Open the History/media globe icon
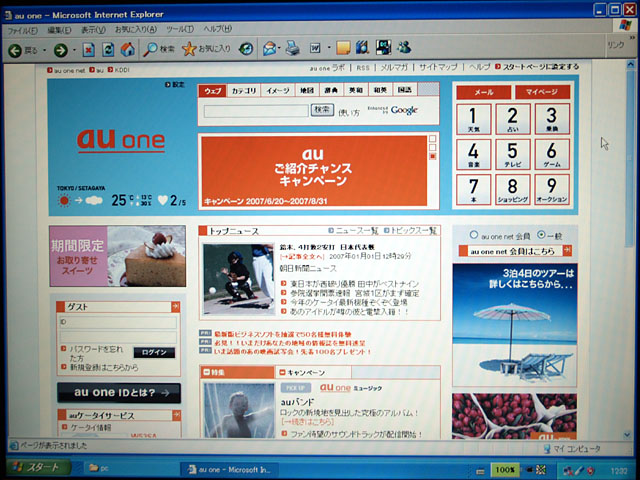Image resolution: width=640 pixels, height=480 pixels. point(246,49)
